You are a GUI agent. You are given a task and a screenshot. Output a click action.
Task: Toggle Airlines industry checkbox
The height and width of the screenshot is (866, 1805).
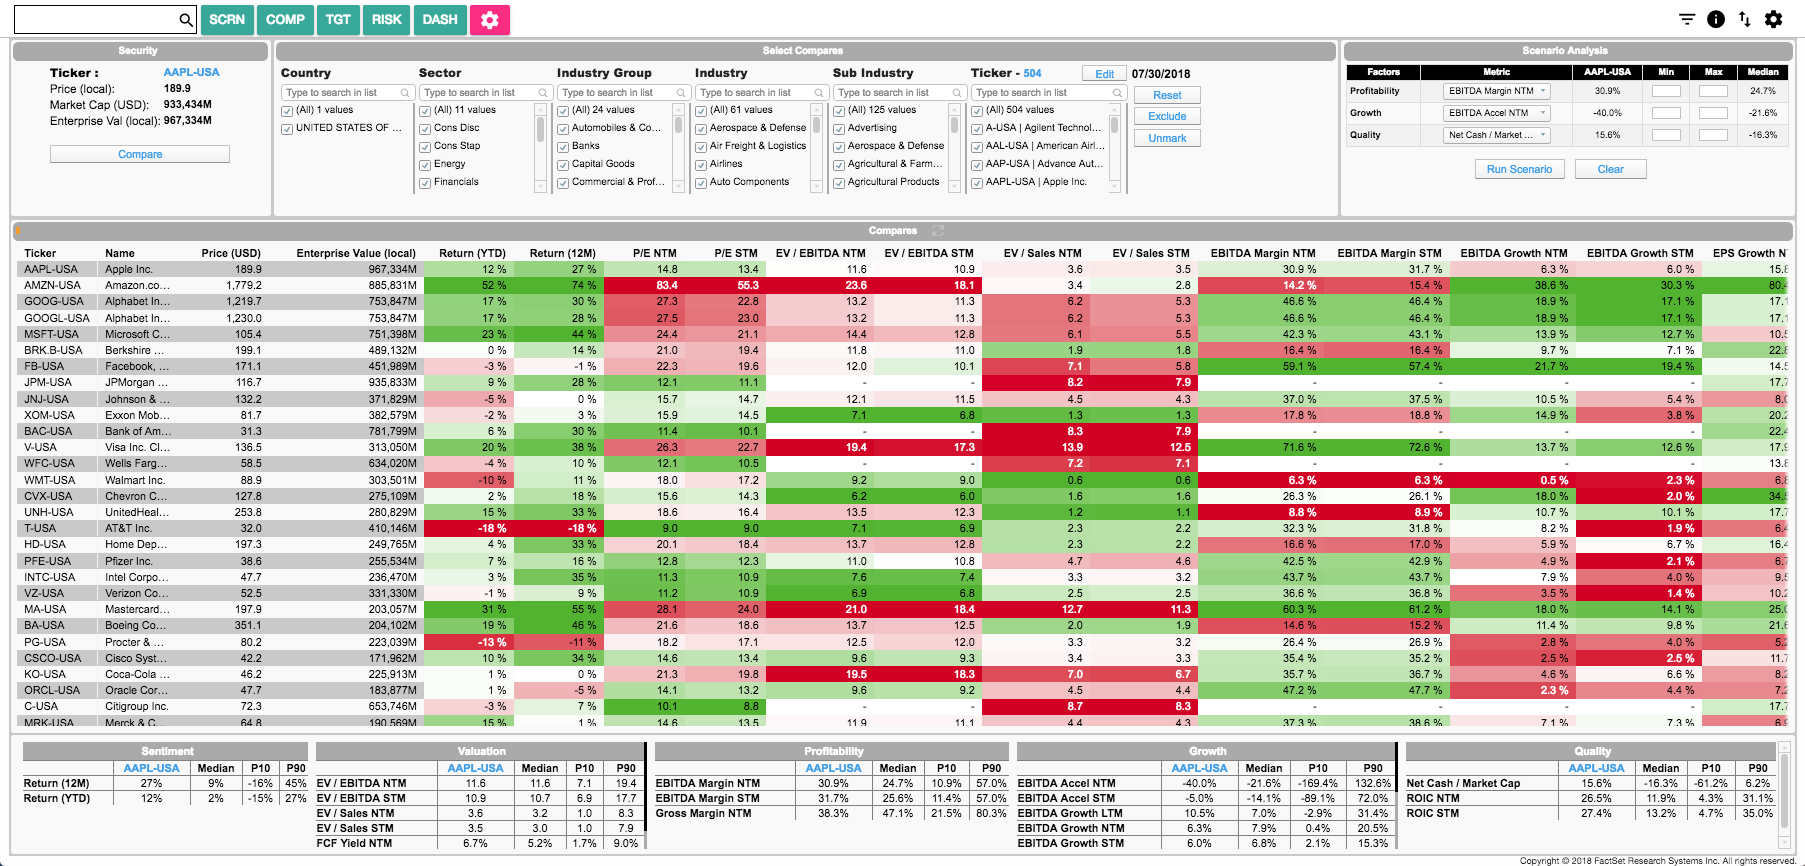701,165
